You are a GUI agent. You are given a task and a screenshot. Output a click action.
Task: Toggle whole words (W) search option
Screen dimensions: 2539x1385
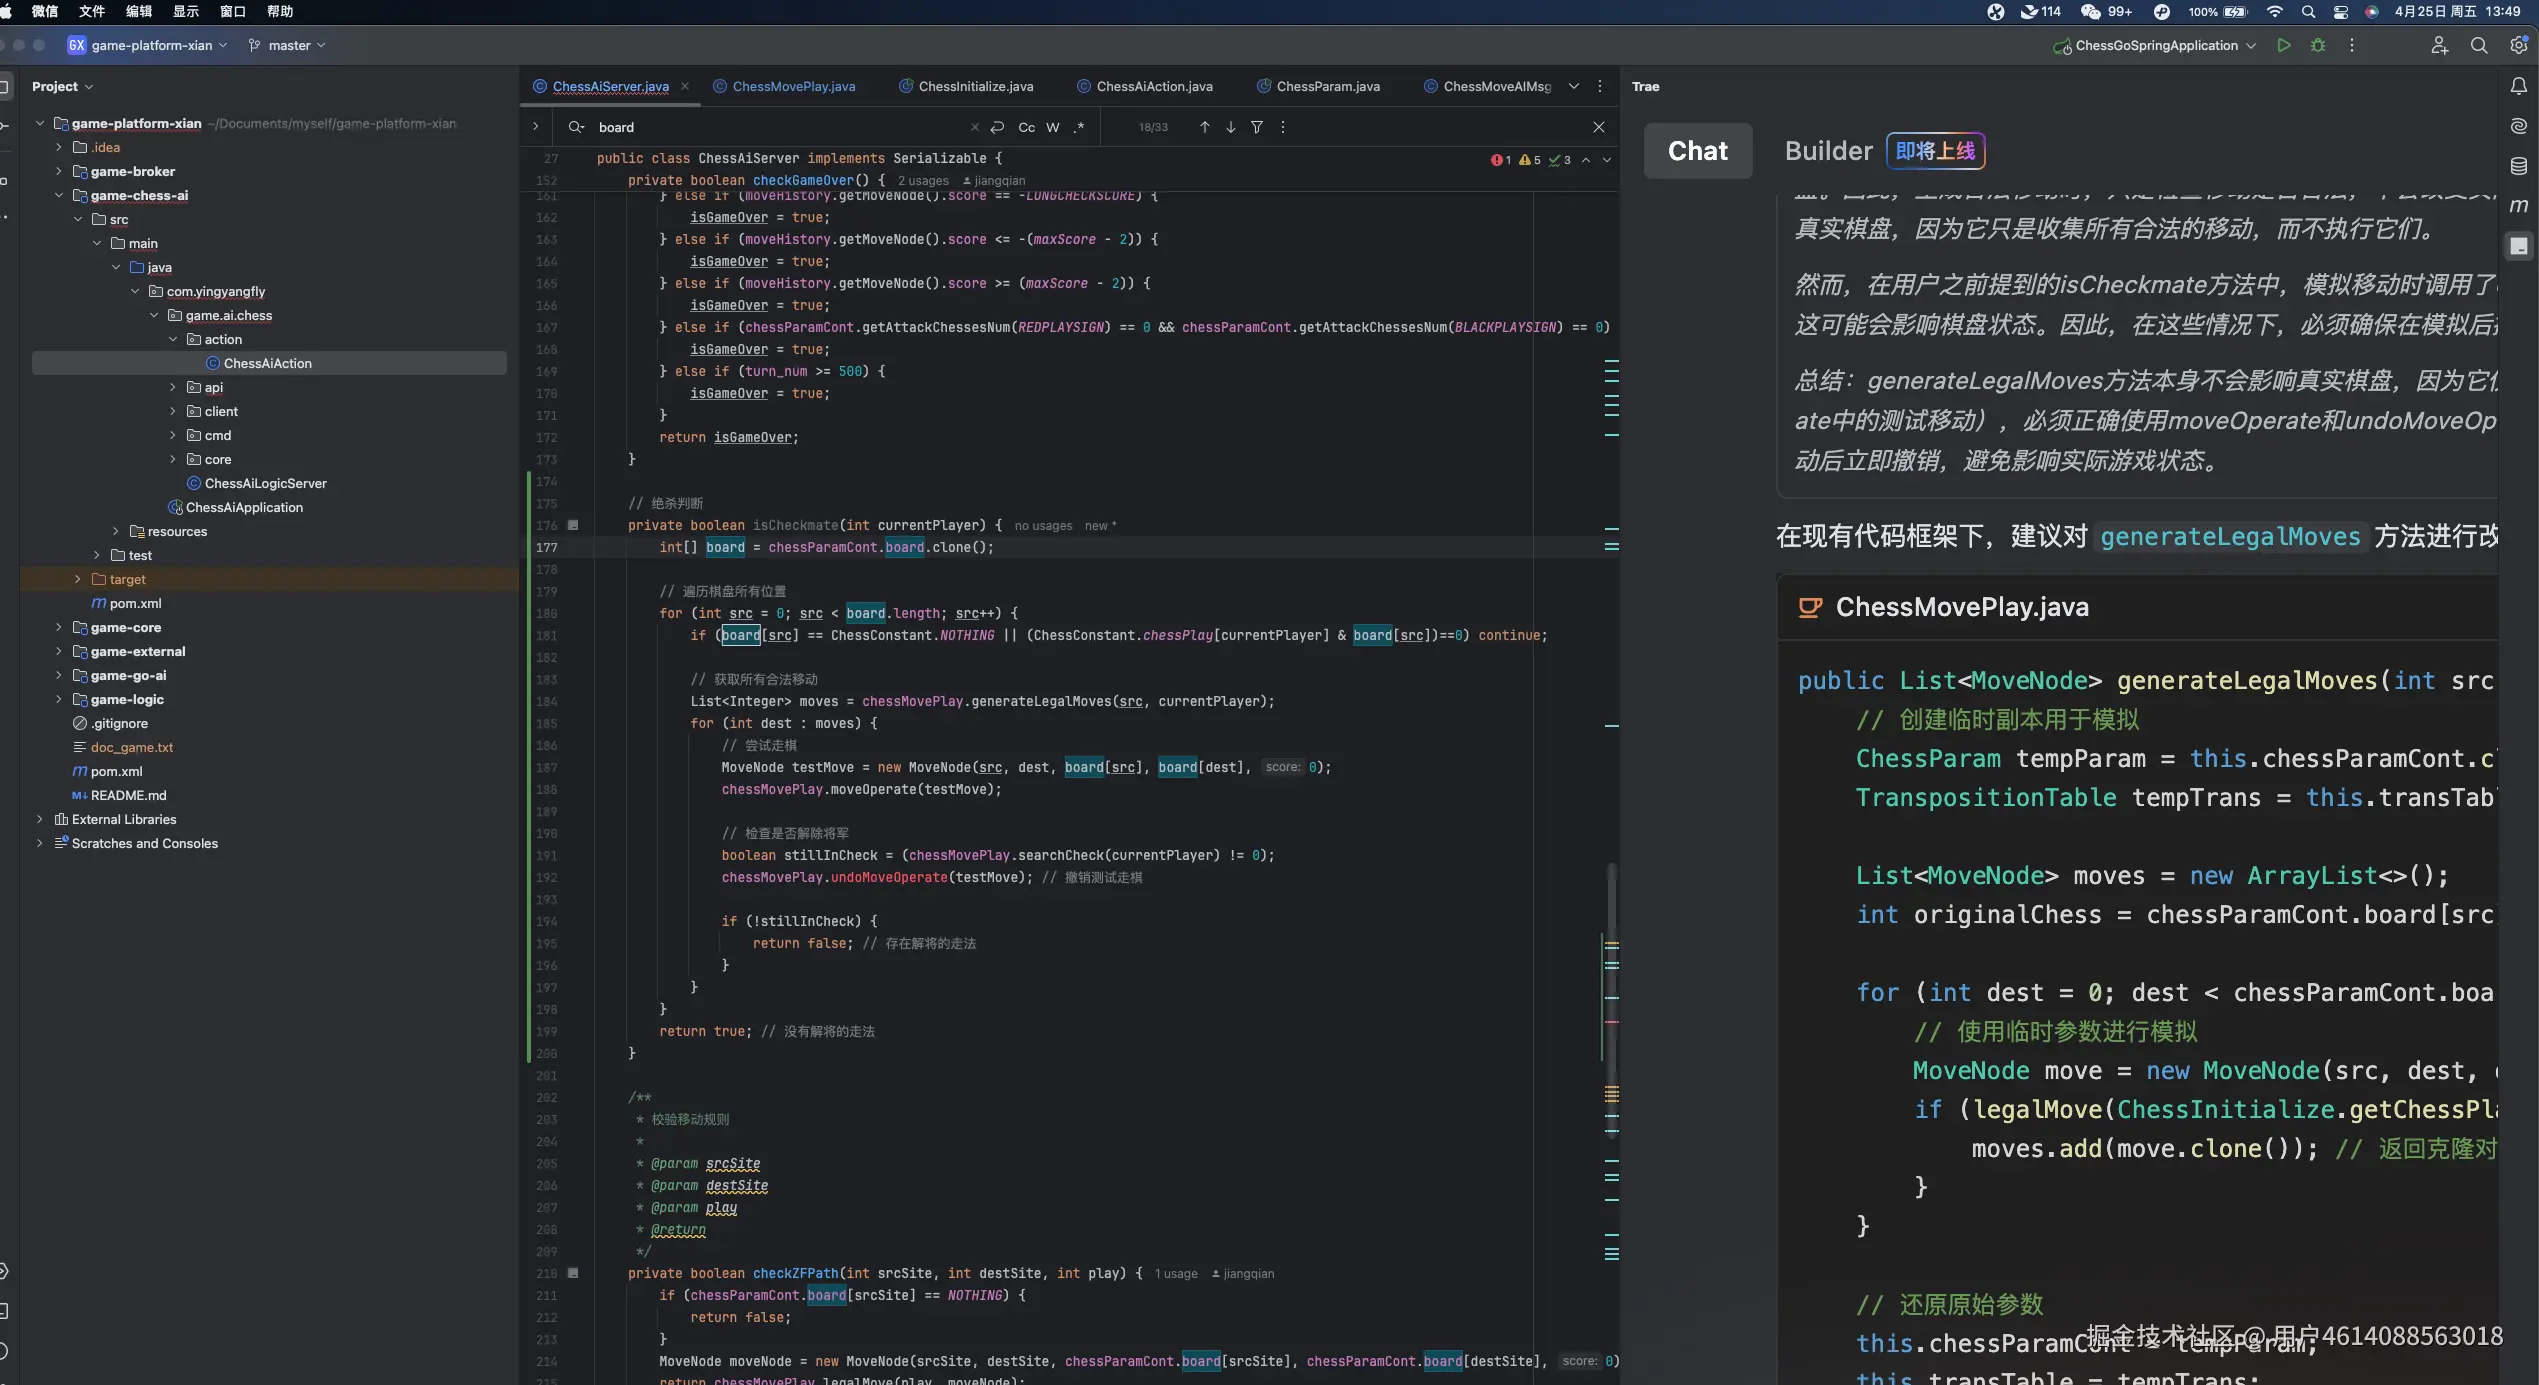[x=1052, y=127]
